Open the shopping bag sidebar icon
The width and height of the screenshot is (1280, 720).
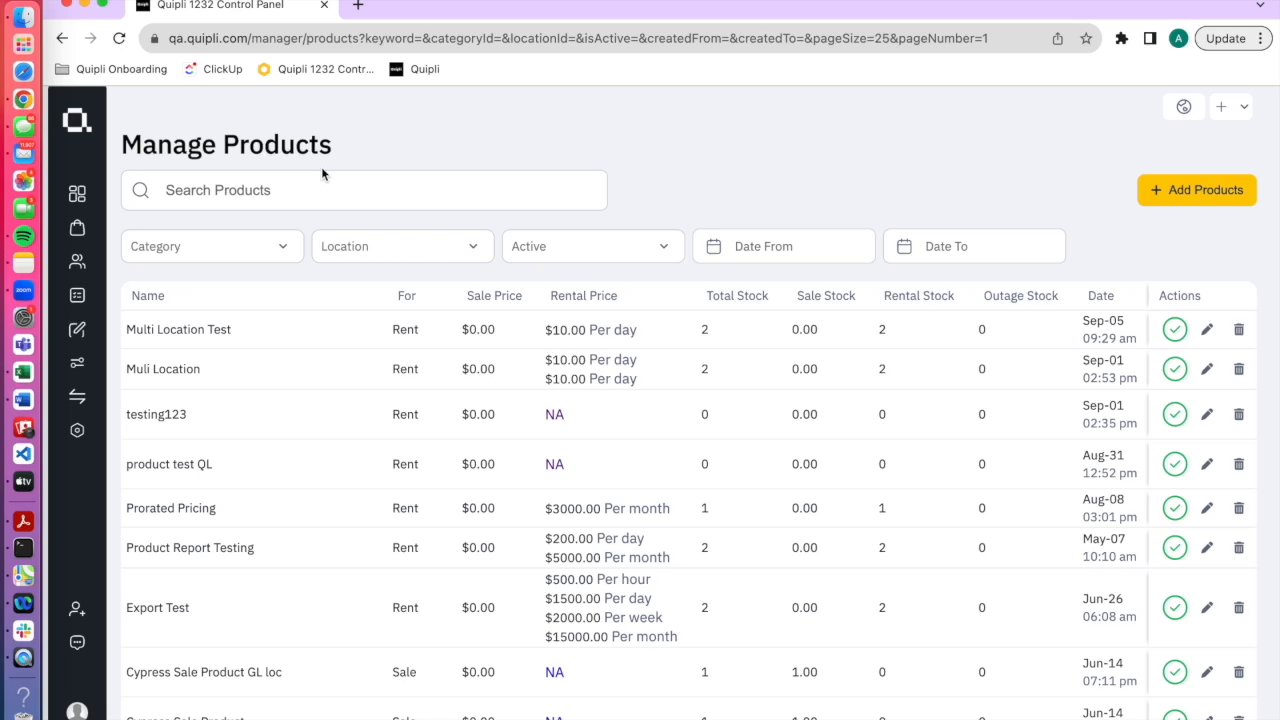77,228
